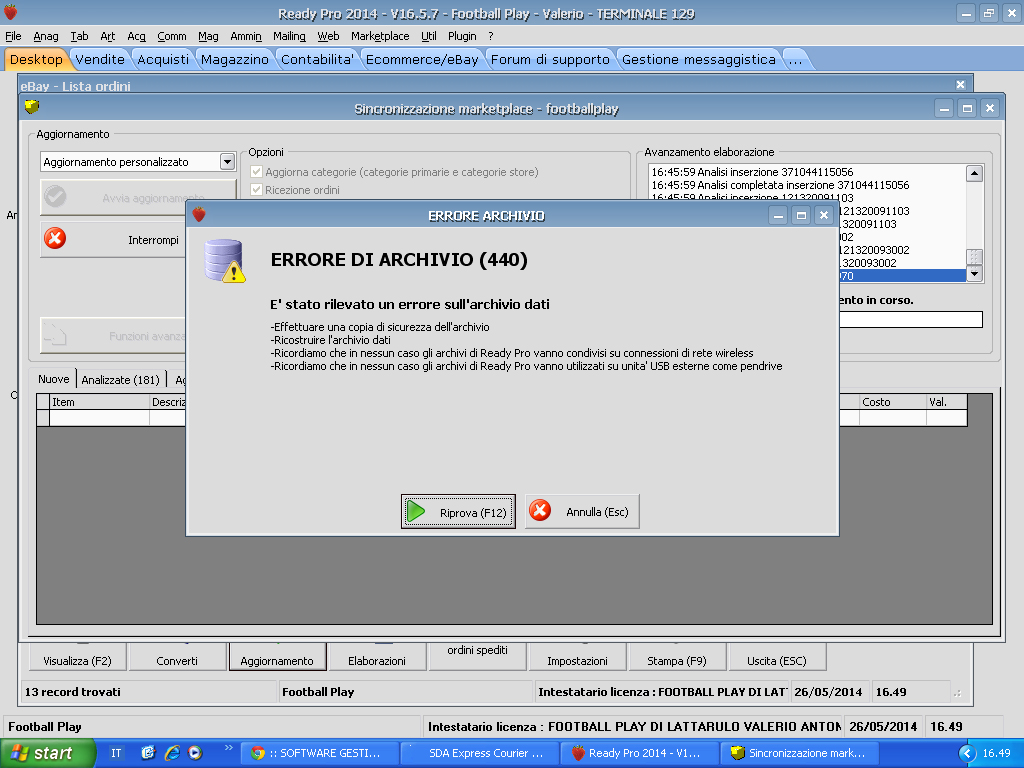Switch to the Desktop tab

coord(36,59)
